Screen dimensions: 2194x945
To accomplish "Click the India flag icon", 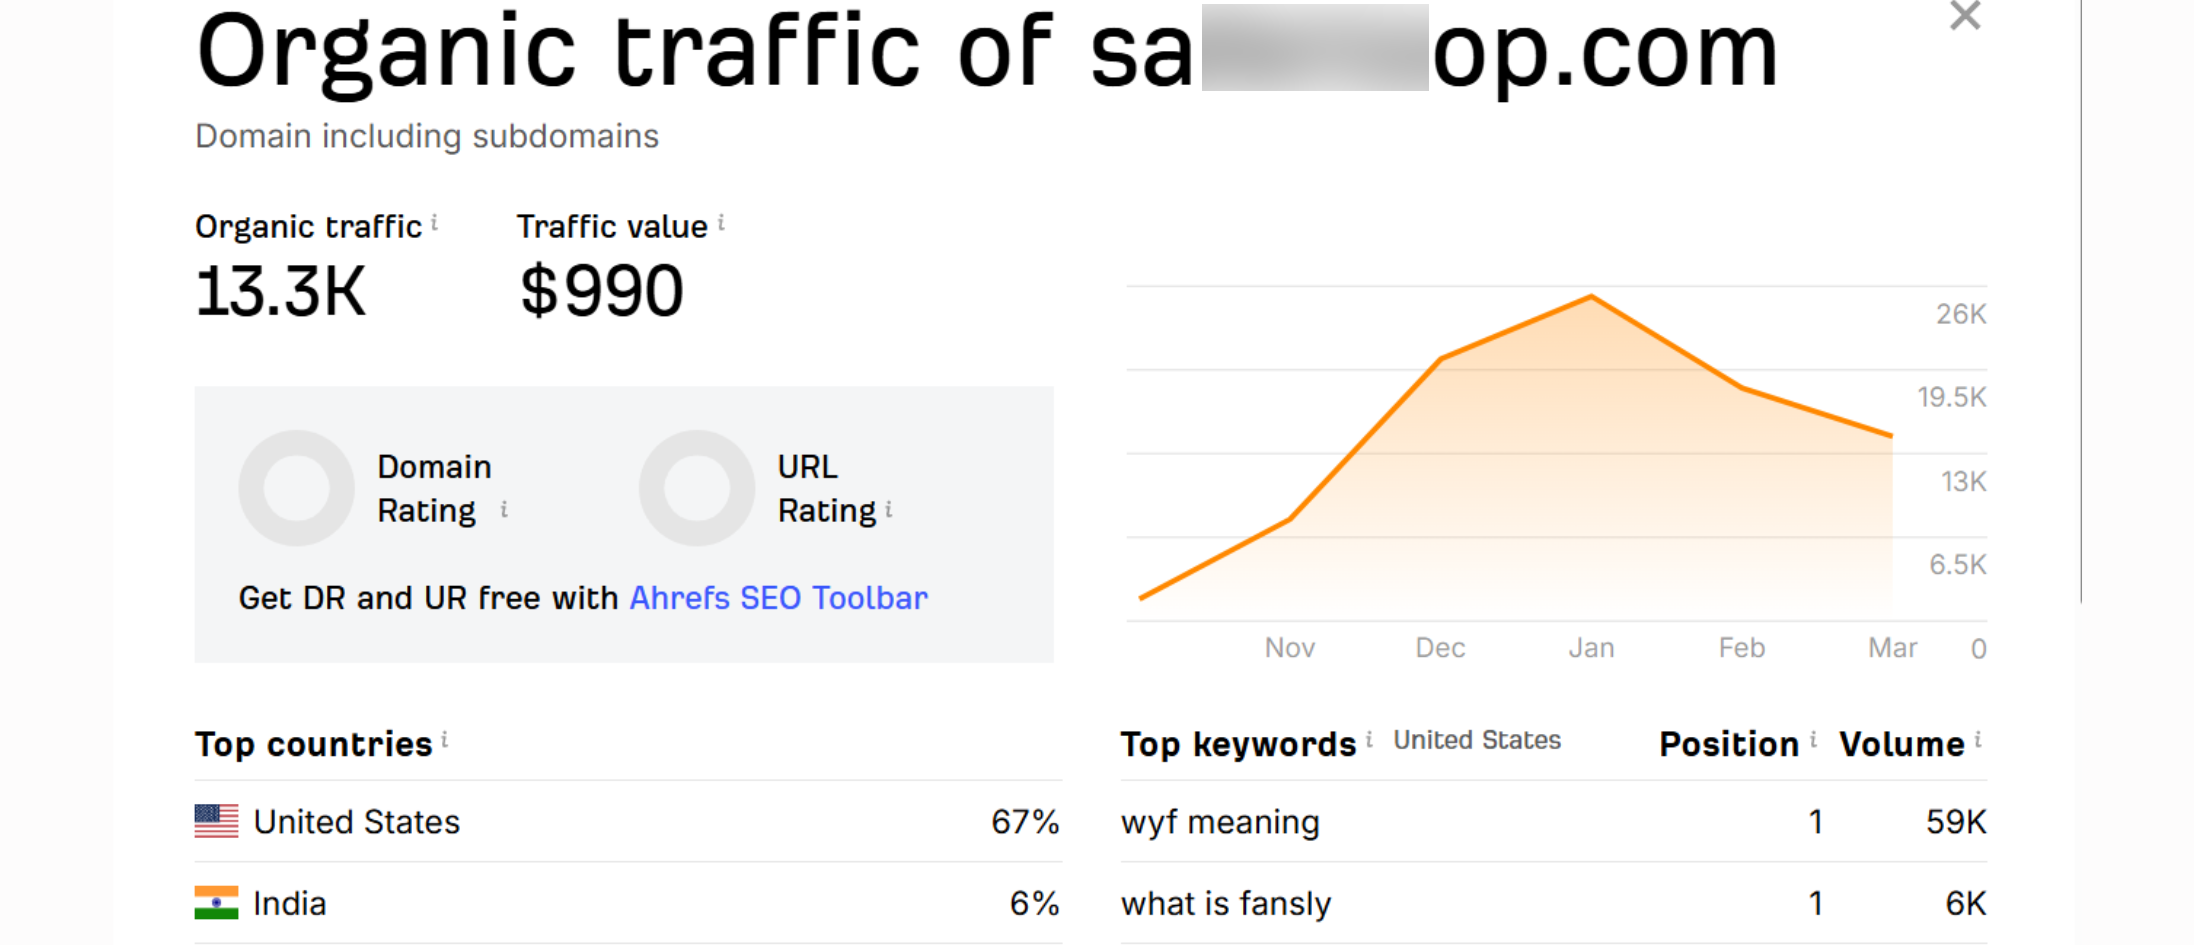I will pyautogui.click(x=216, y=903).
